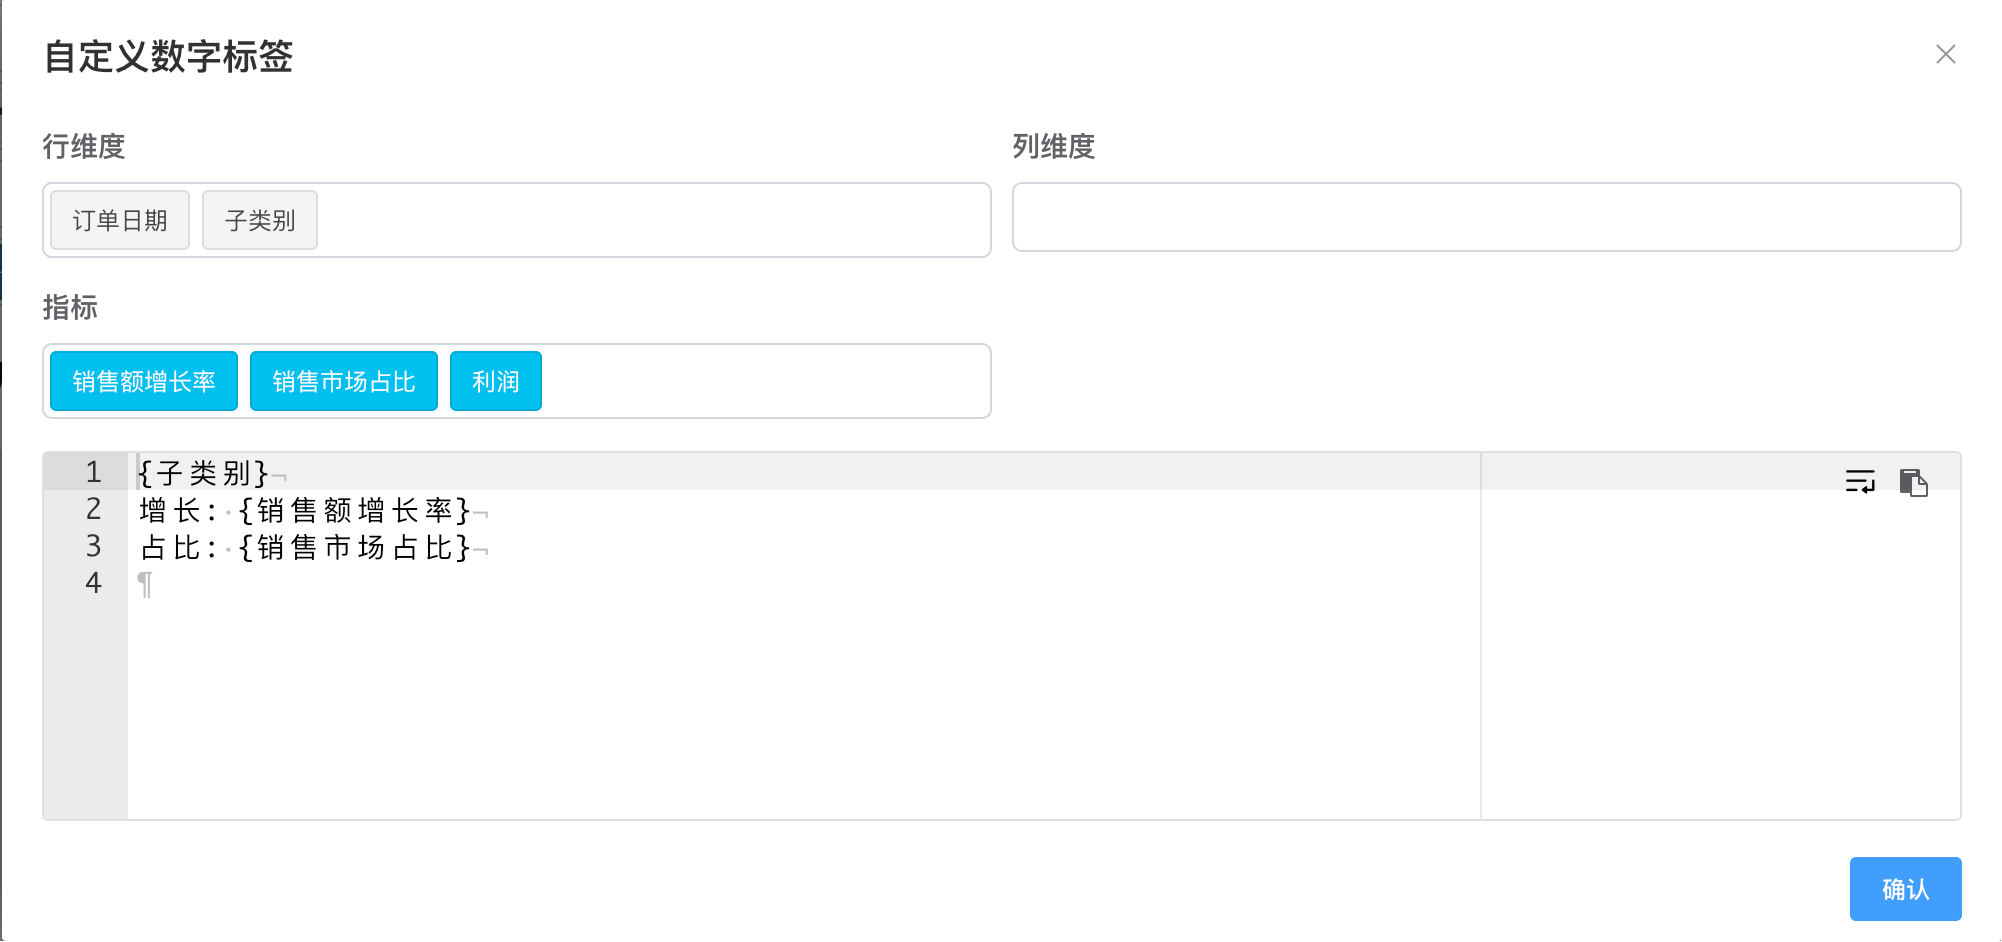Insert the 销售额增长率 metric tag

tap(144, 381)
